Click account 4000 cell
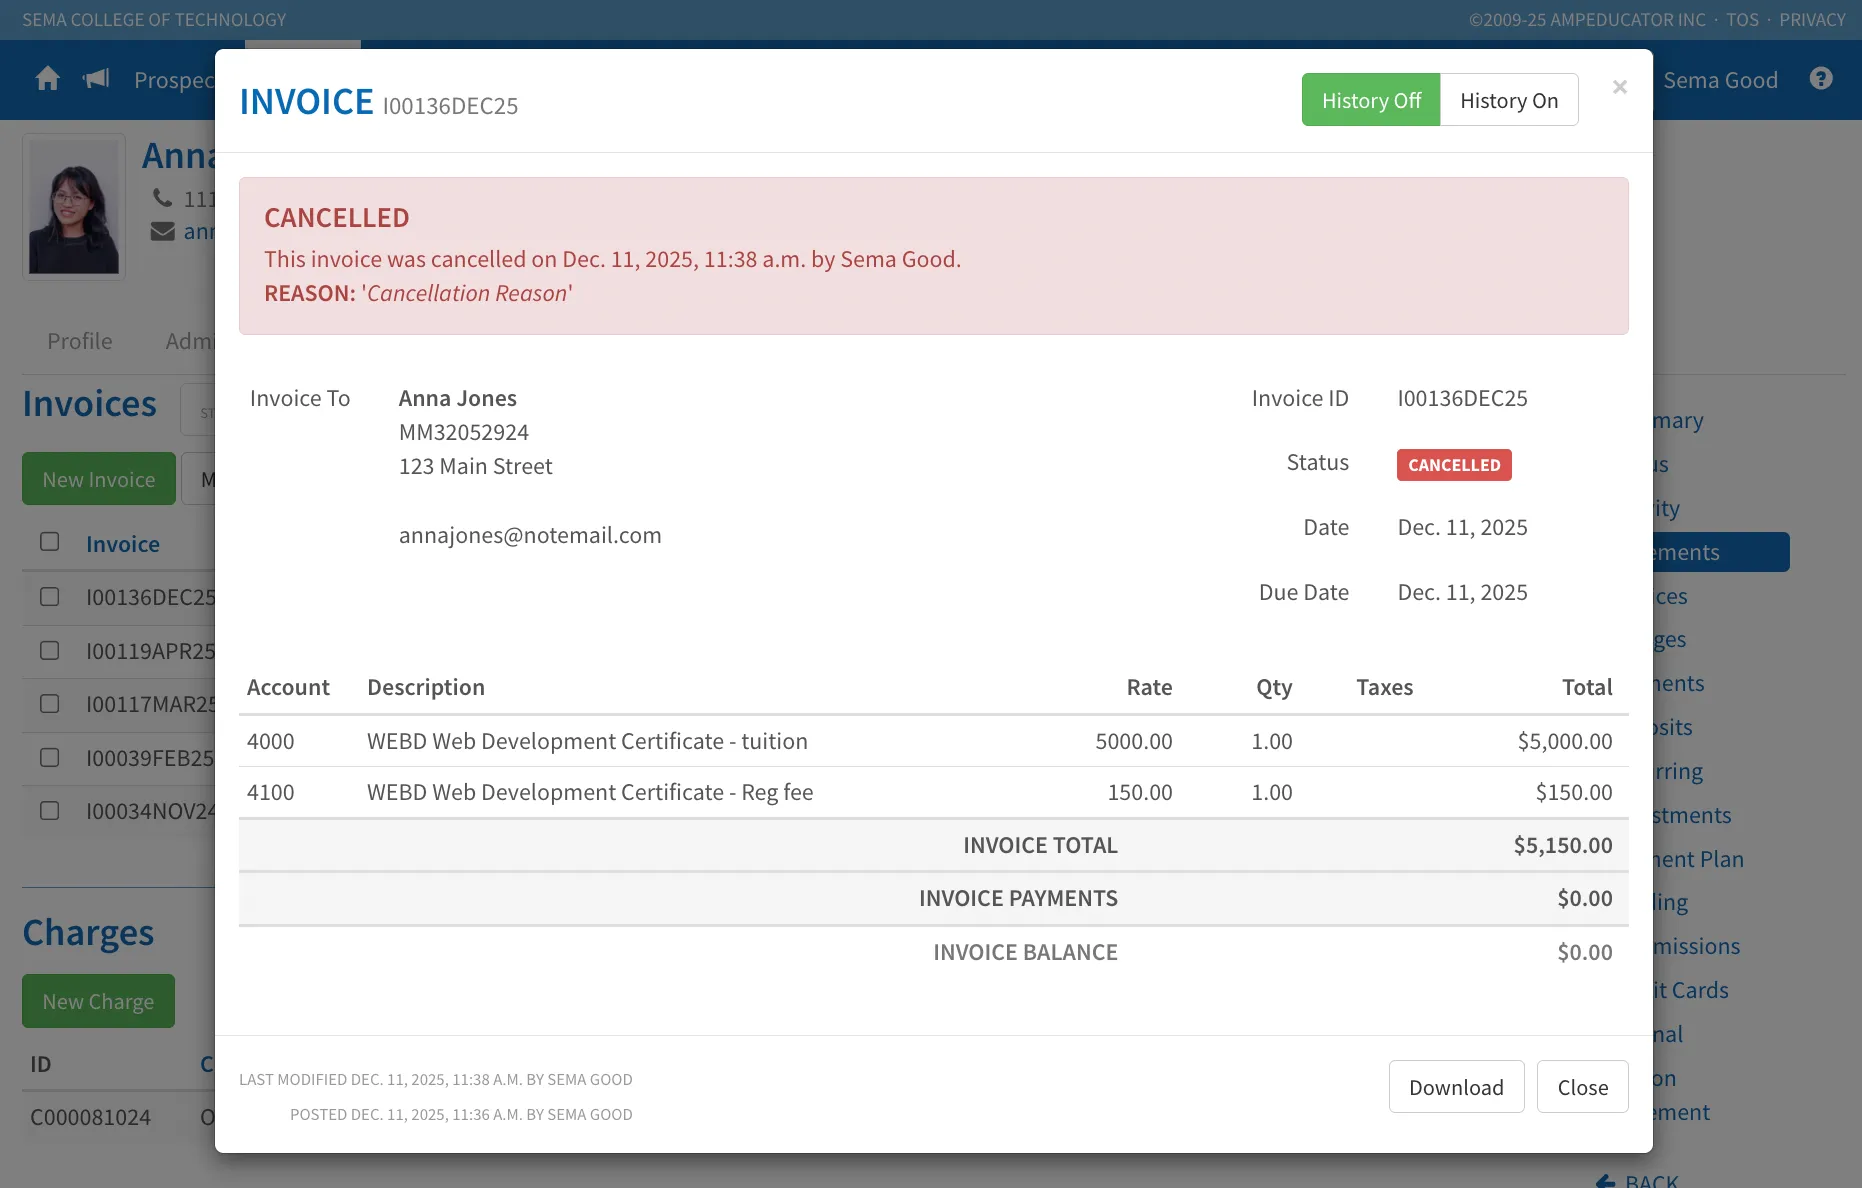This screenshot has height=1188, width=1862. [x=271, y=741]
